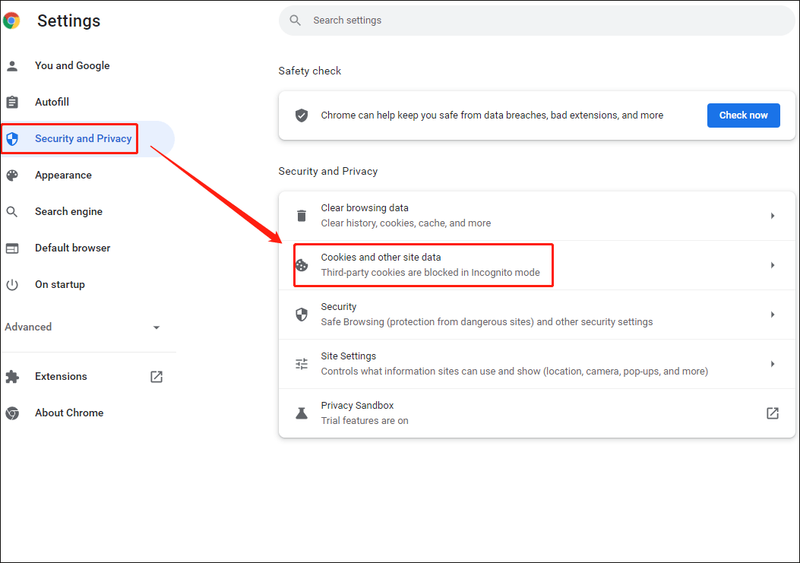800x563 pixels.
Task: Open Privacy Sandbox external link icon
Action: [772, 413]
